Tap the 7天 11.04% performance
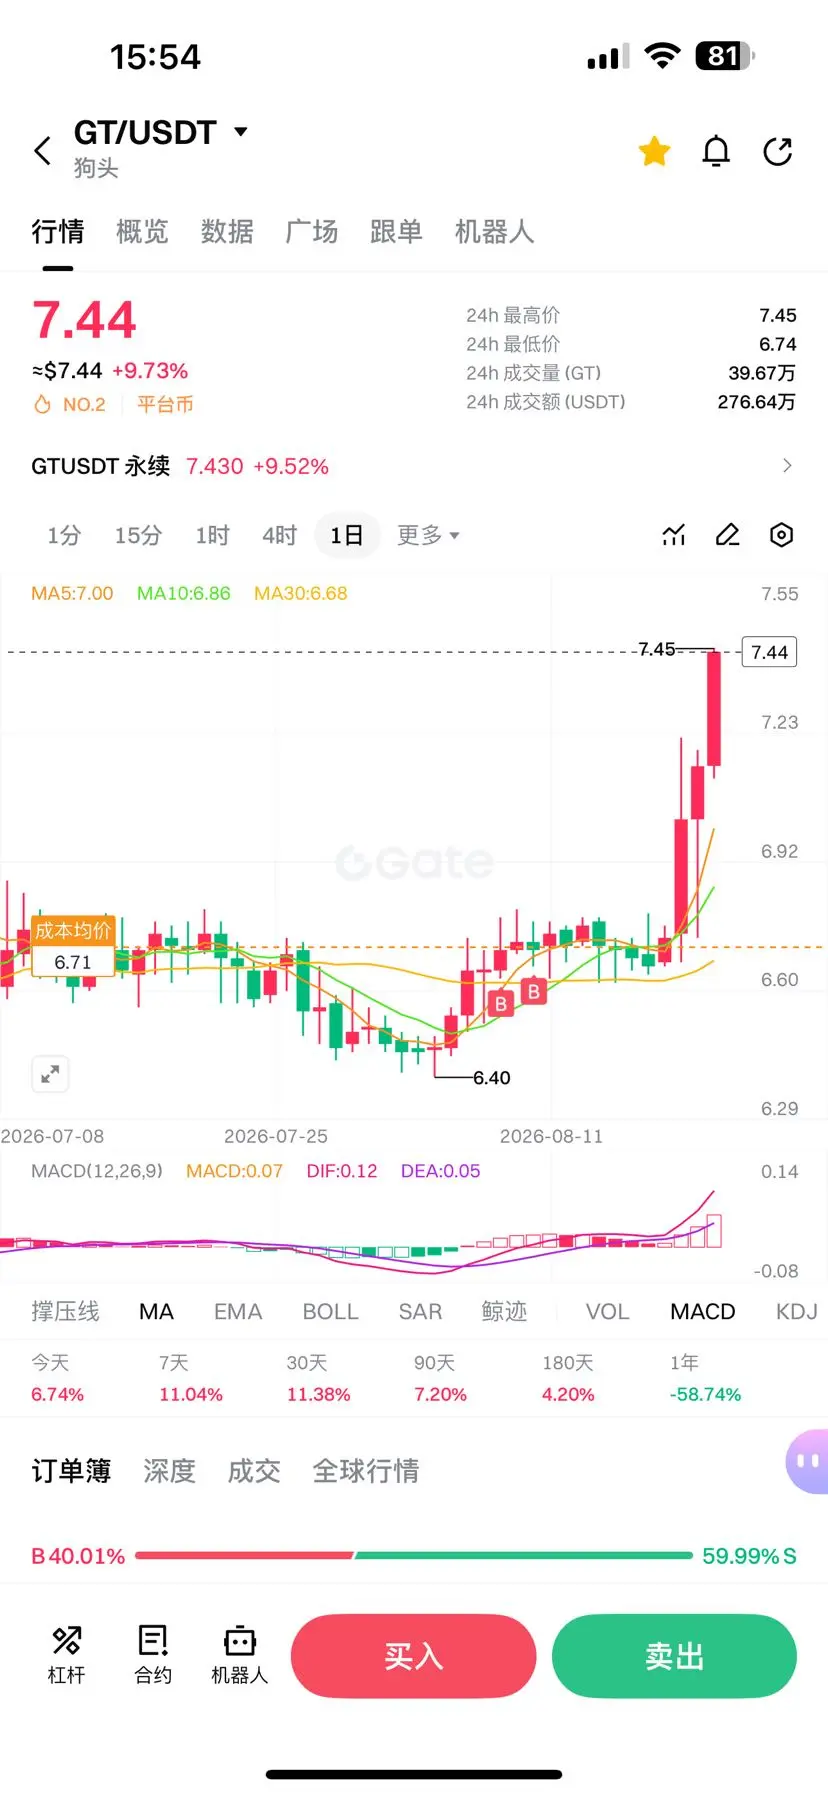The image size is (828, 1795). (190, 1378)
